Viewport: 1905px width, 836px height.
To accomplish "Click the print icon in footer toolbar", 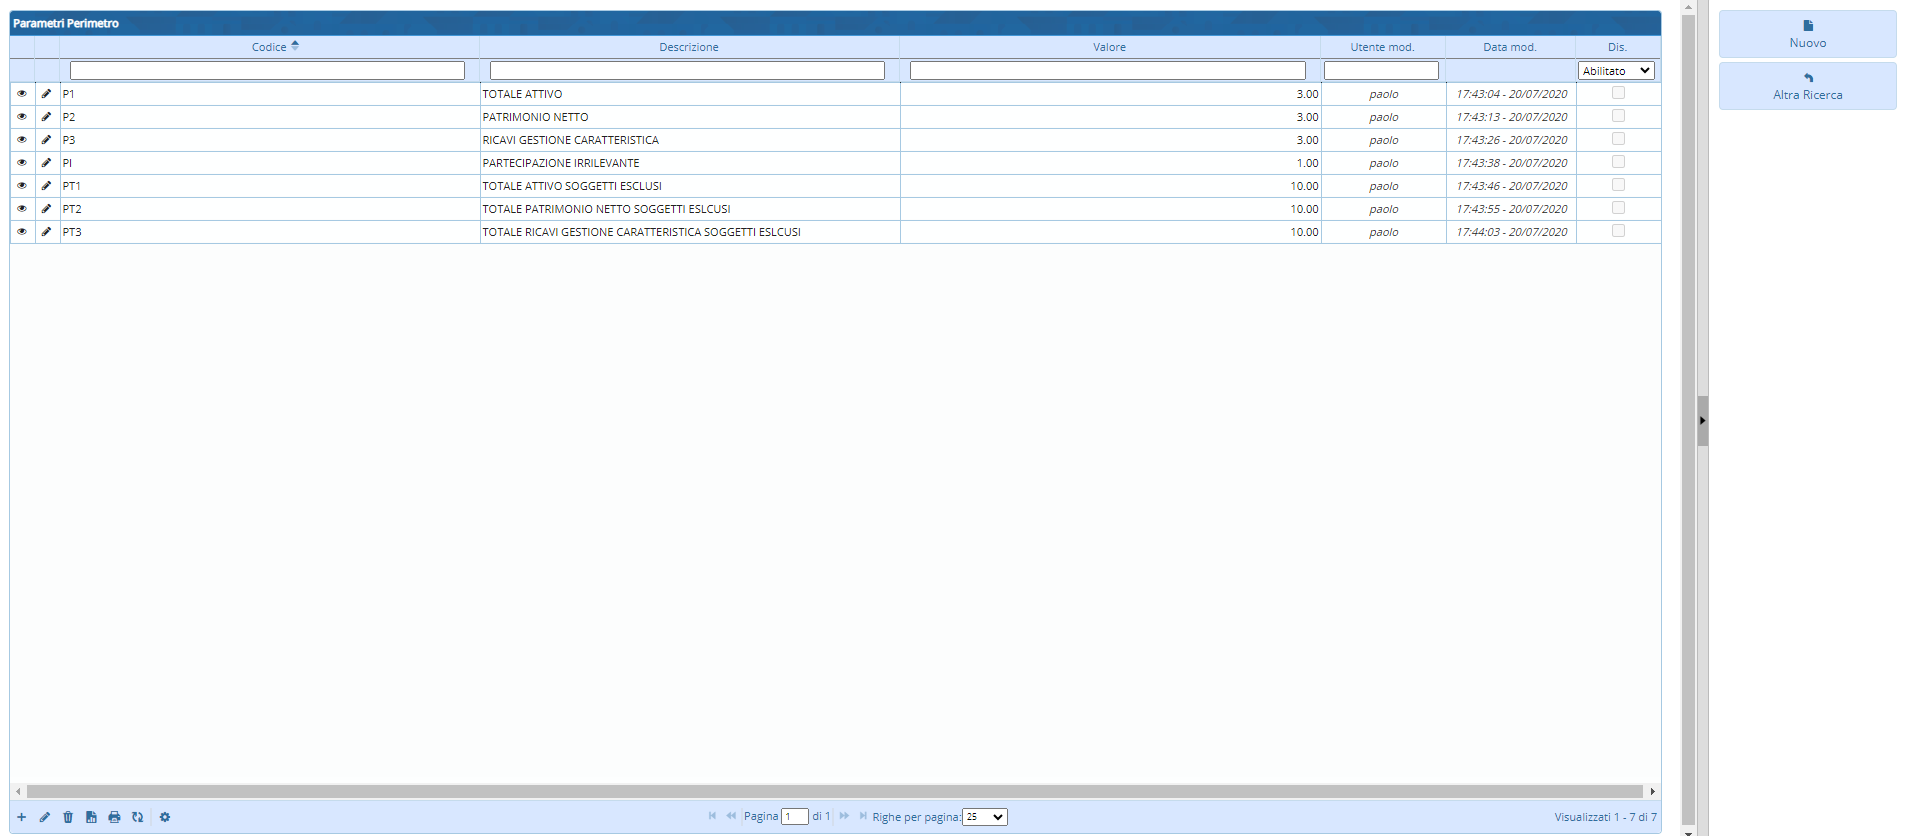I will tap(114, 817).
